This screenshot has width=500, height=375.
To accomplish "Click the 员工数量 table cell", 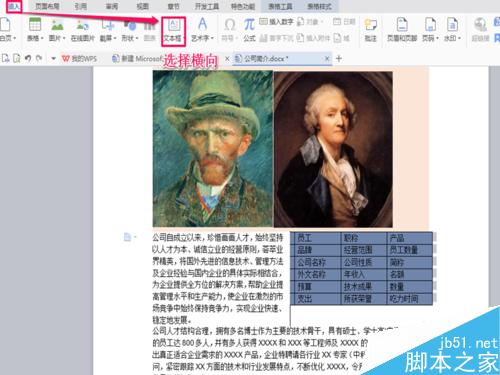I will tap(410, 250).
